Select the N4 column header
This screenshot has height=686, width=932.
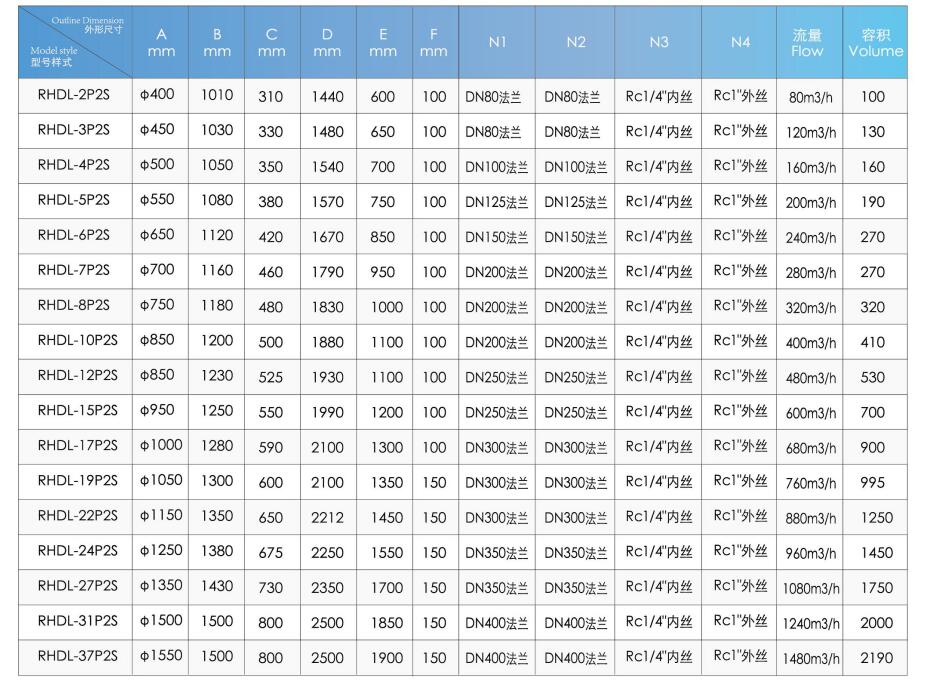click(740, 42)
